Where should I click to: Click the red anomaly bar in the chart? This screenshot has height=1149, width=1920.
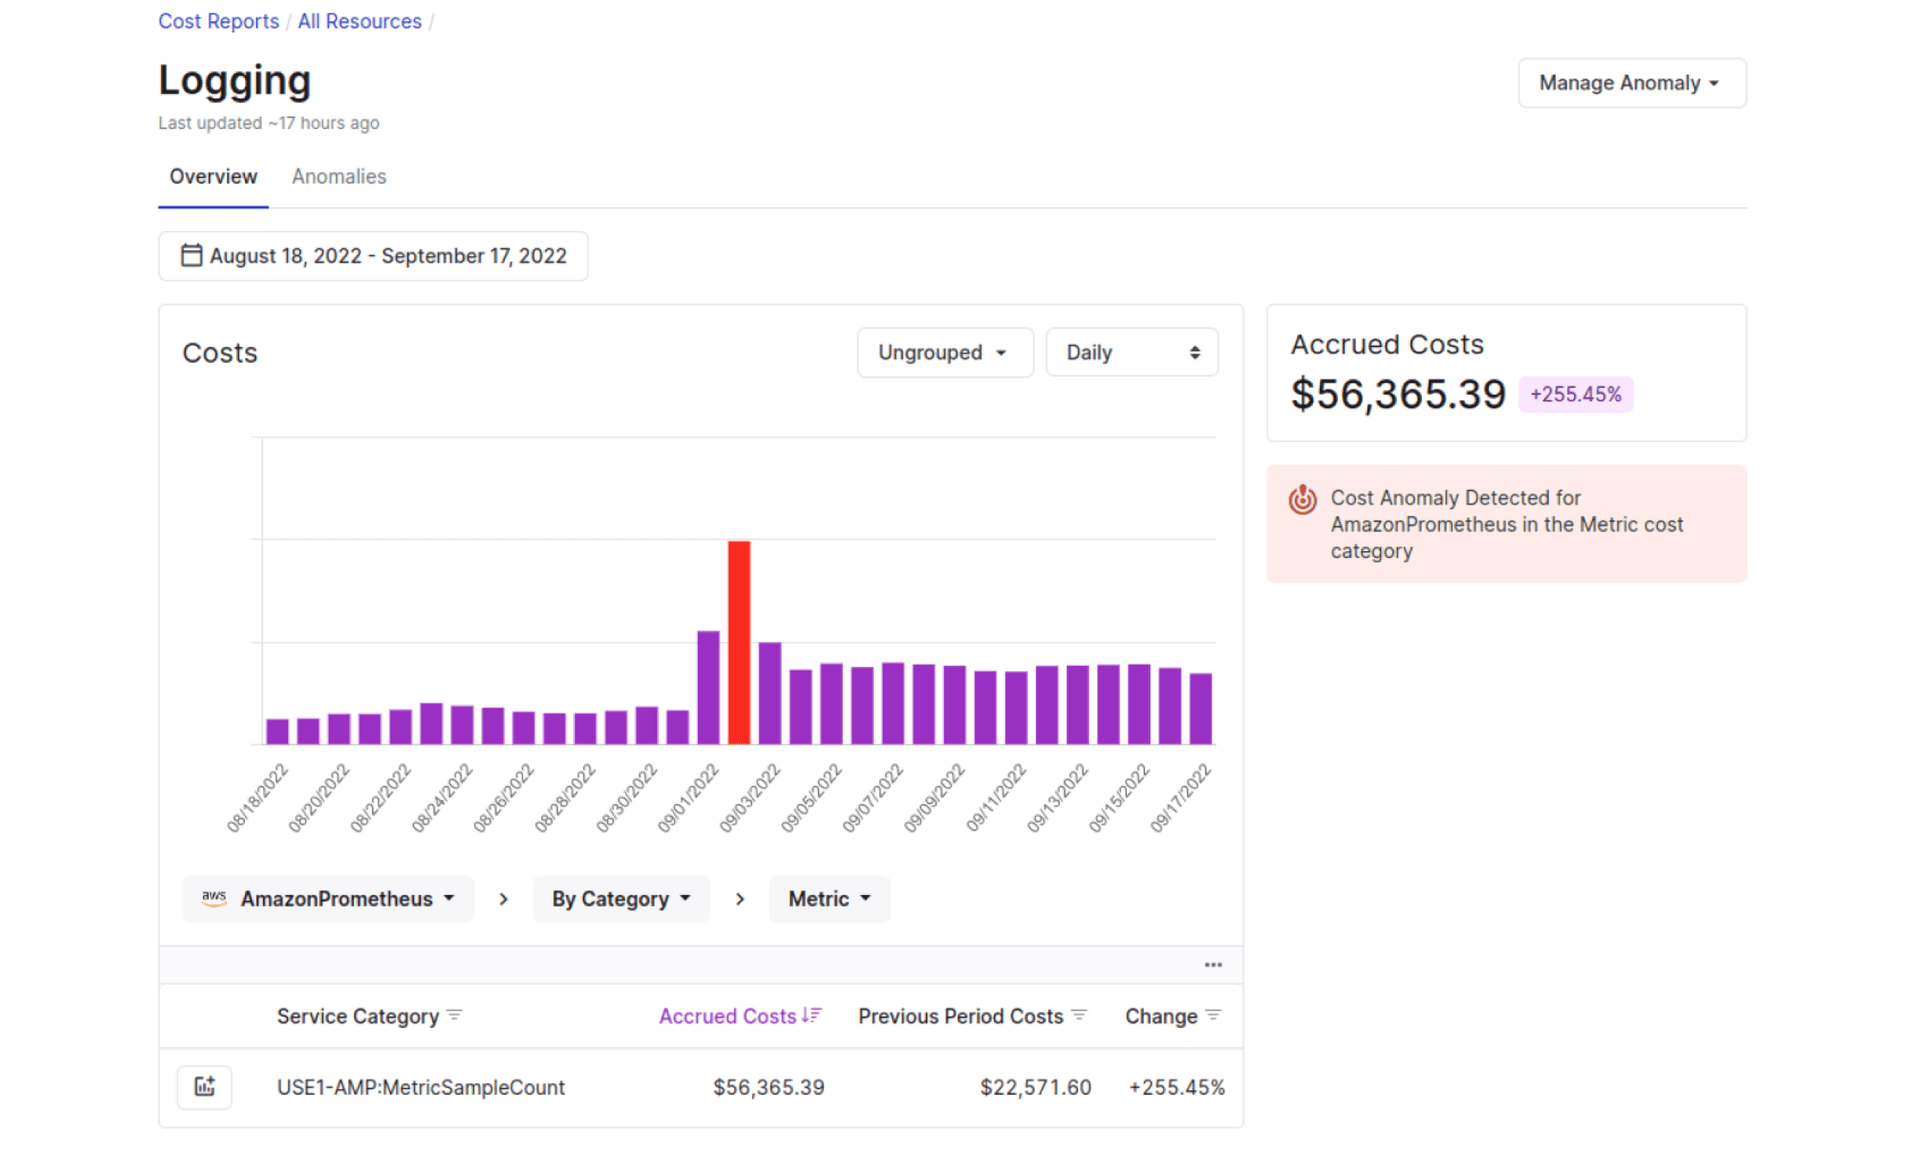click(x=739, y=642)
